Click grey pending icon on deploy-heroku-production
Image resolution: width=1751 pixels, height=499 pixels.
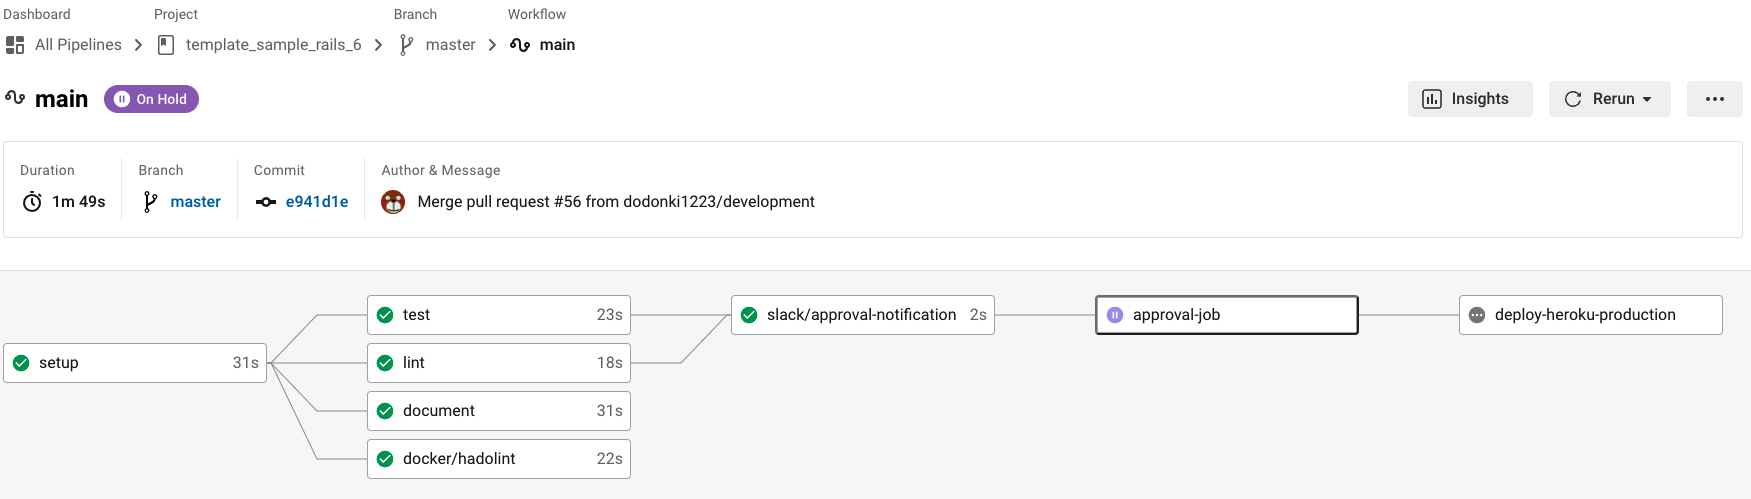pyautogui.click(x=1477, y=315)
